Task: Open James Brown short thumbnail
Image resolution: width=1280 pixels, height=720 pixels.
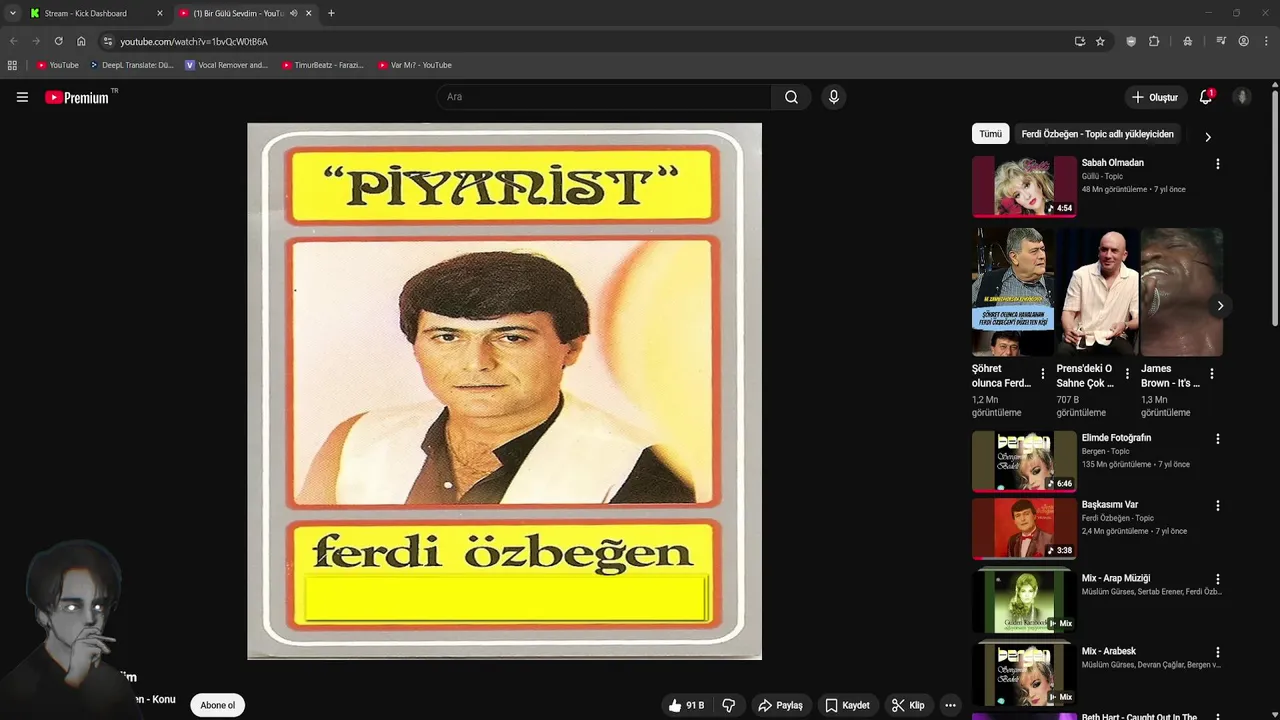Action: click(1181, 292)
